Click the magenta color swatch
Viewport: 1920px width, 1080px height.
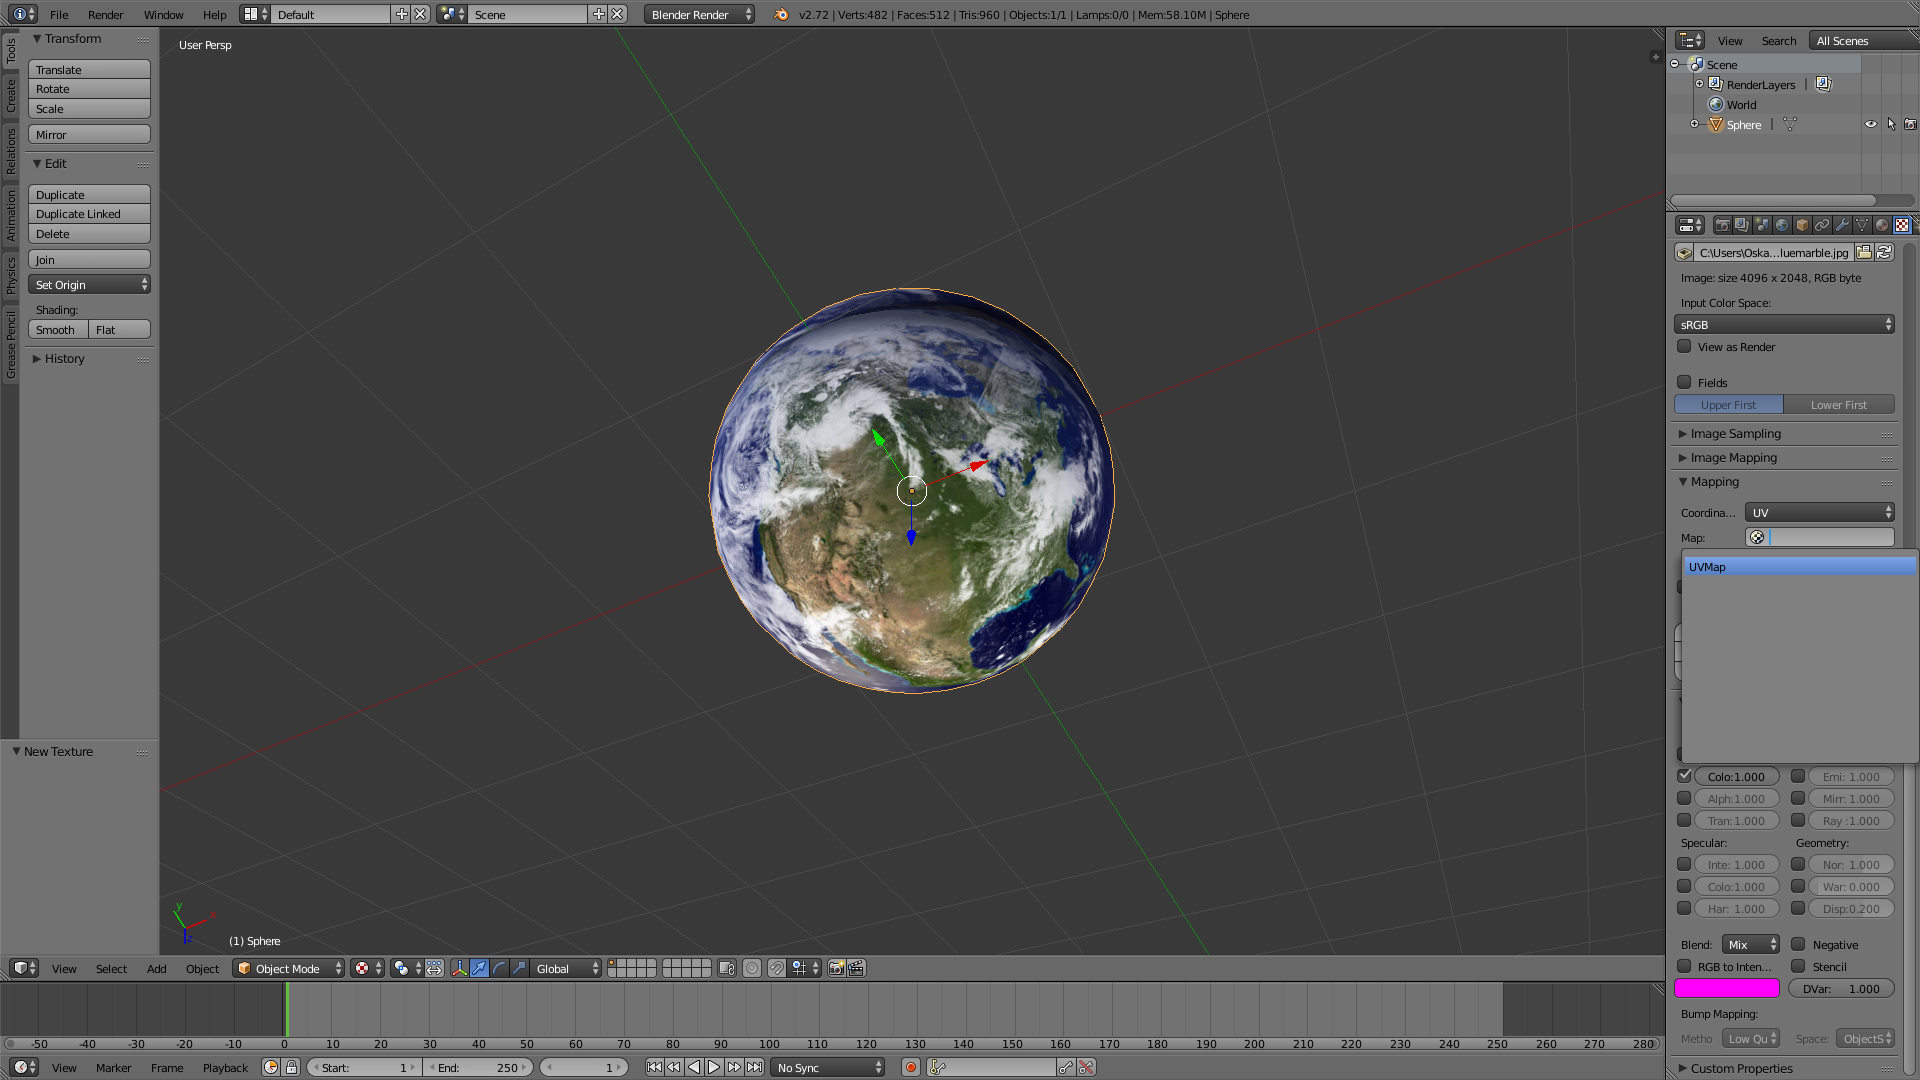[x=1727, y=989]
